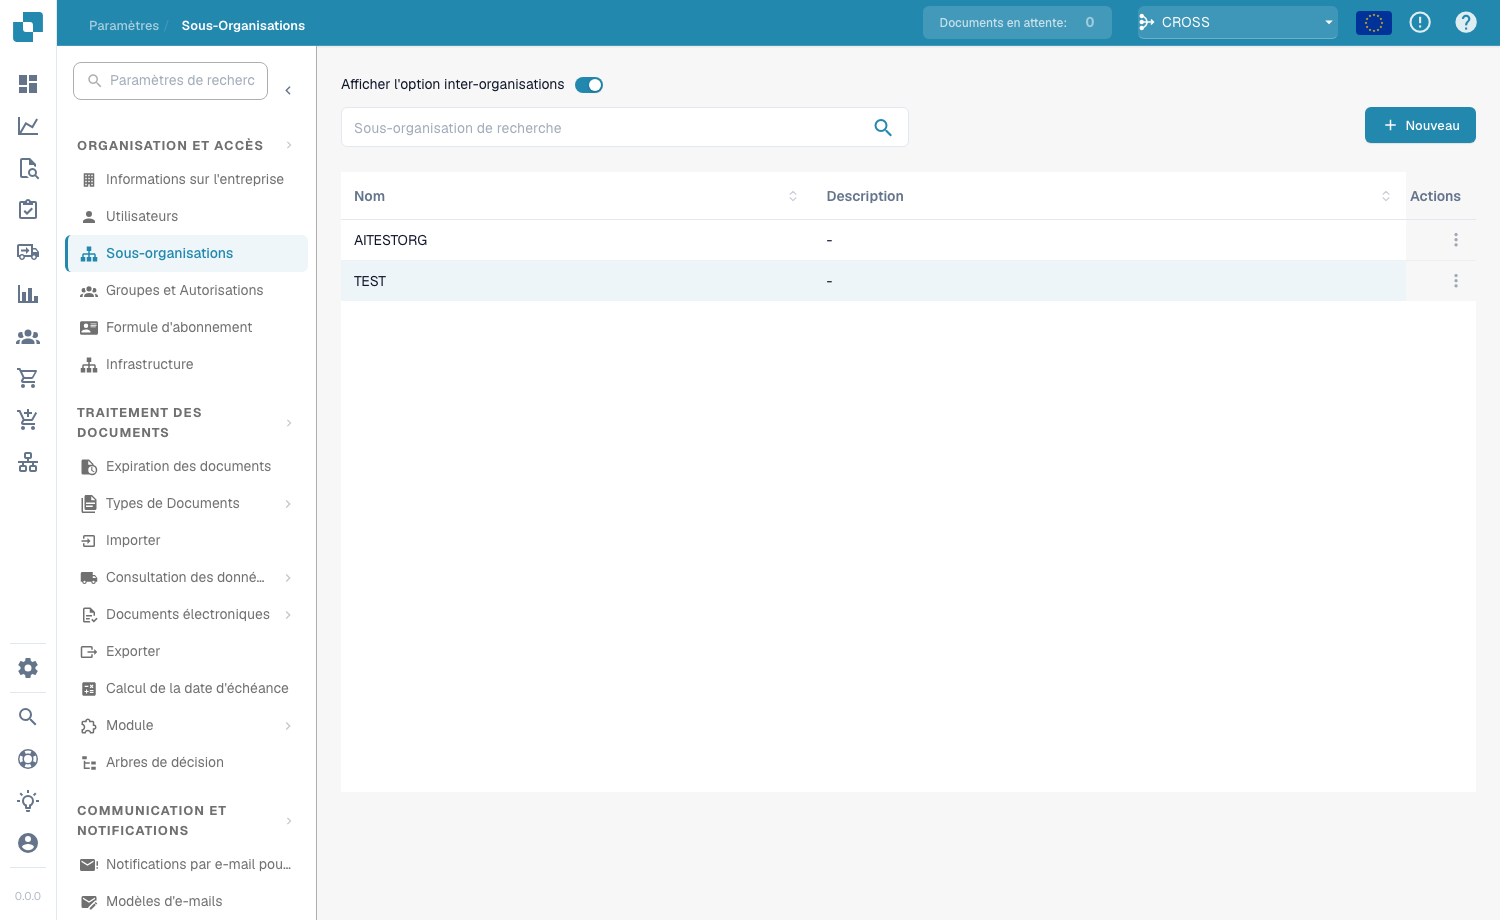1500x920 pixels.
Task: Open the document search icon in rail
Action: [x=28, y=168]
